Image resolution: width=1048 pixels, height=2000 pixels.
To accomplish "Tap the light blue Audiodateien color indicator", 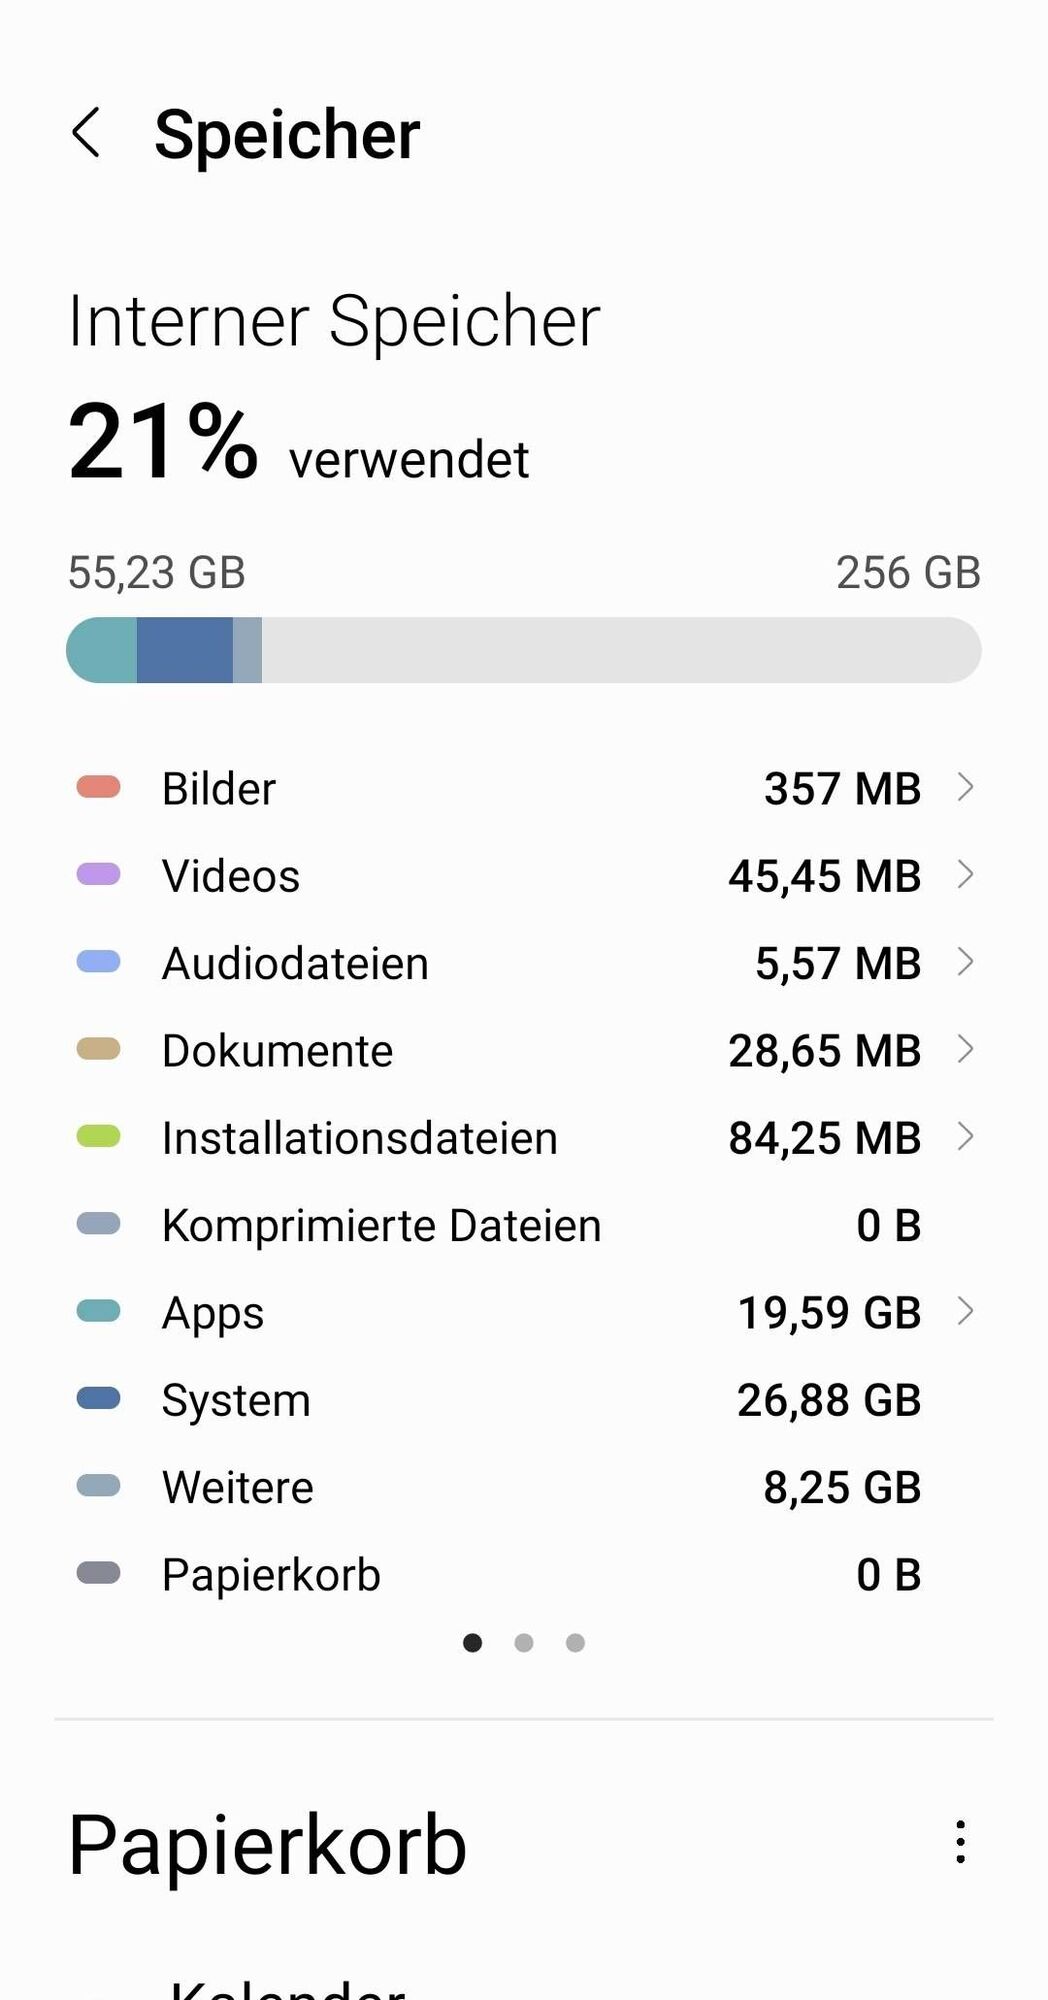I will coord(98,962).
